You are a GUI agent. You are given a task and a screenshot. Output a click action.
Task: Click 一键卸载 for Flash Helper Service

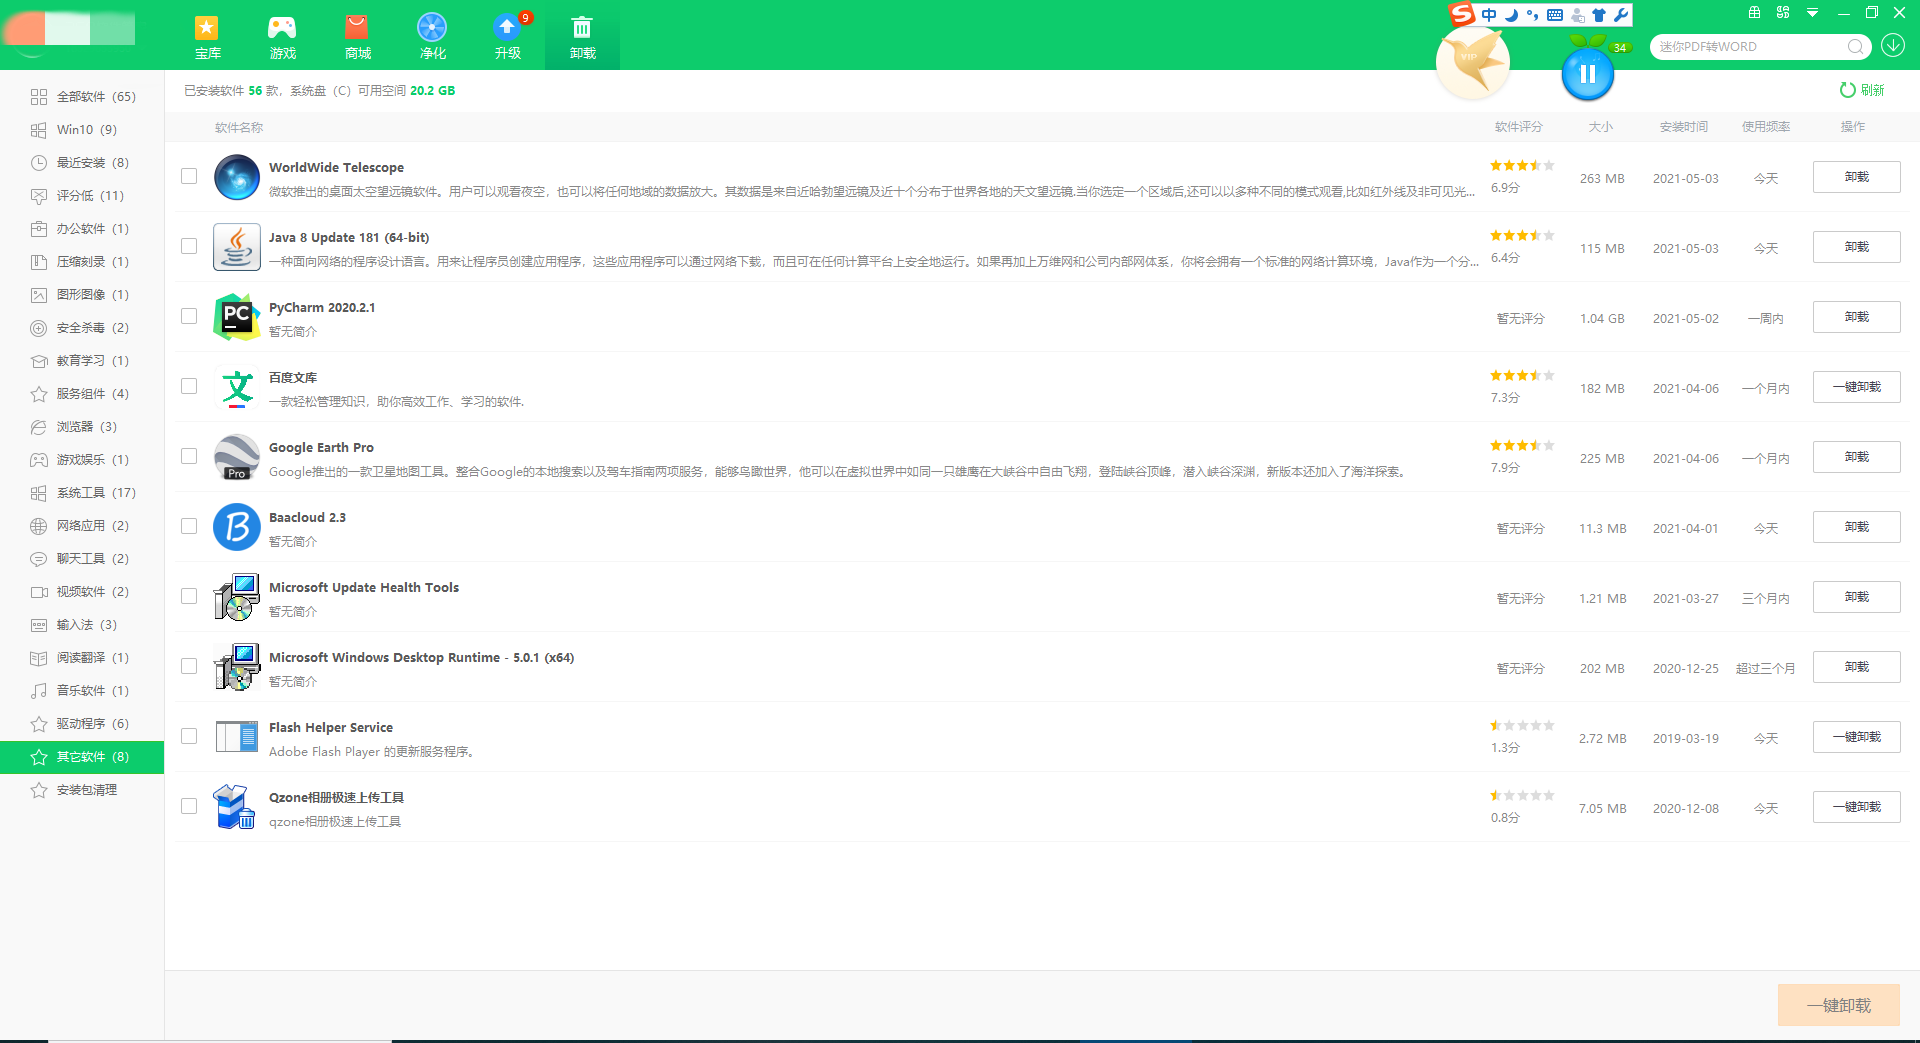click(x=1856, y=737)
